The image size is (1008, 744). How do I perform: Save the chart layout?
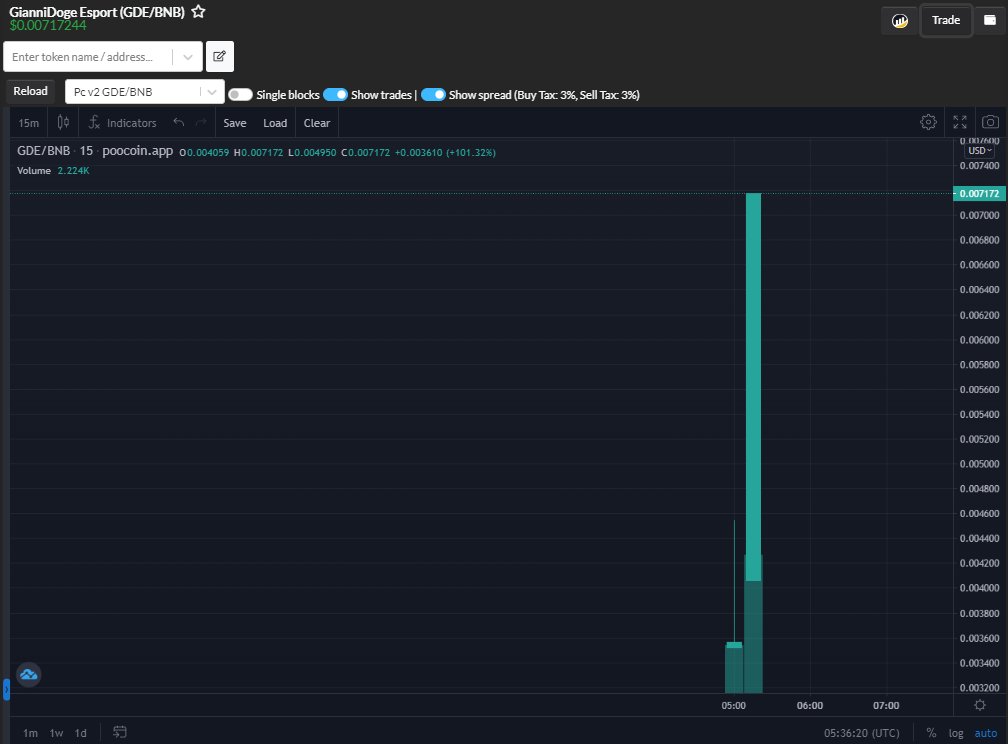tap(235, 123)
